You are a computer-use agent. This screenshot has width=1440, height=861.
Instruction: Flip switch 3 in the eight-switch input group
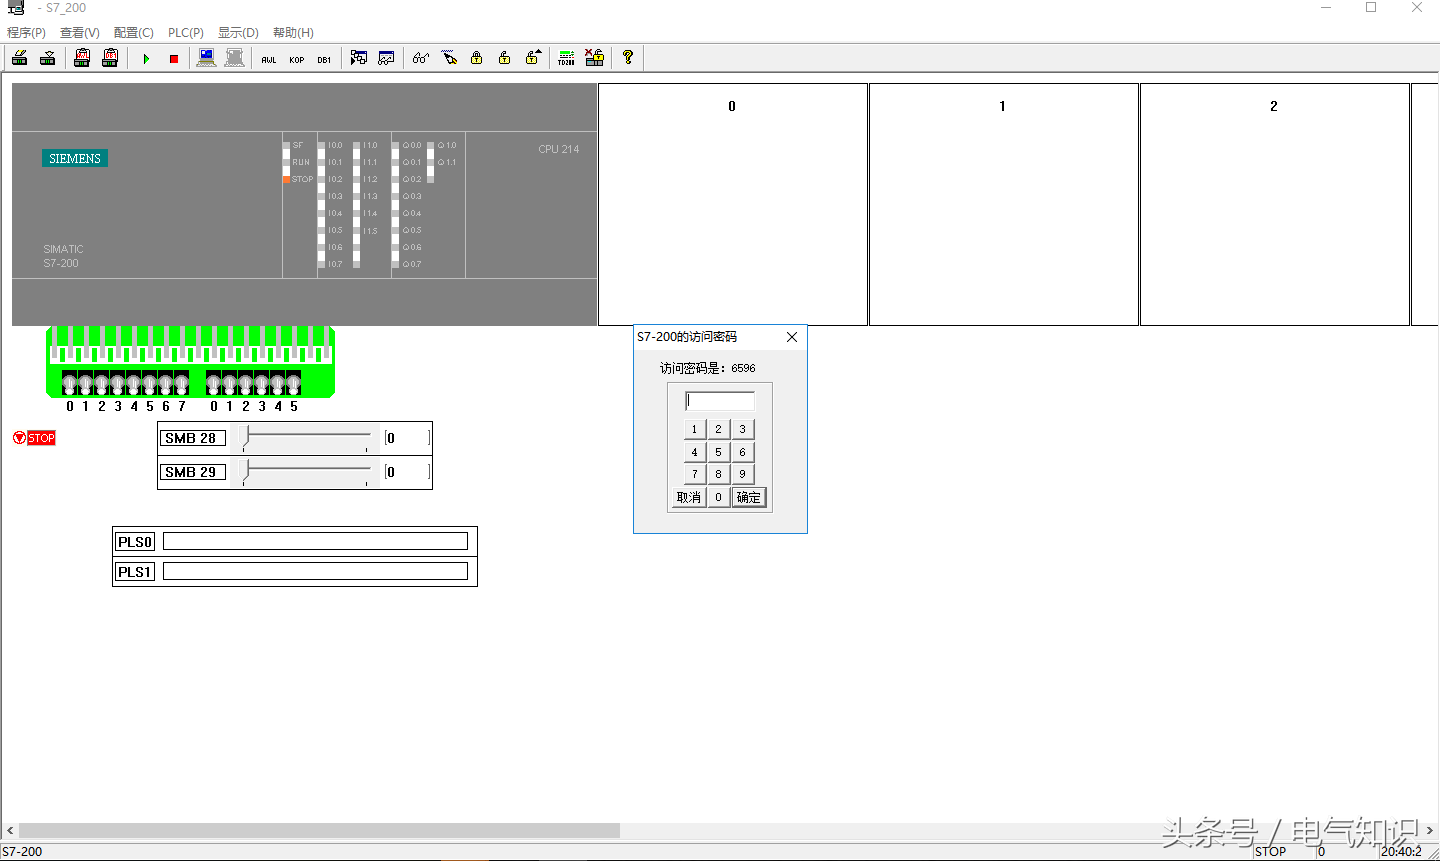[117, 383]
